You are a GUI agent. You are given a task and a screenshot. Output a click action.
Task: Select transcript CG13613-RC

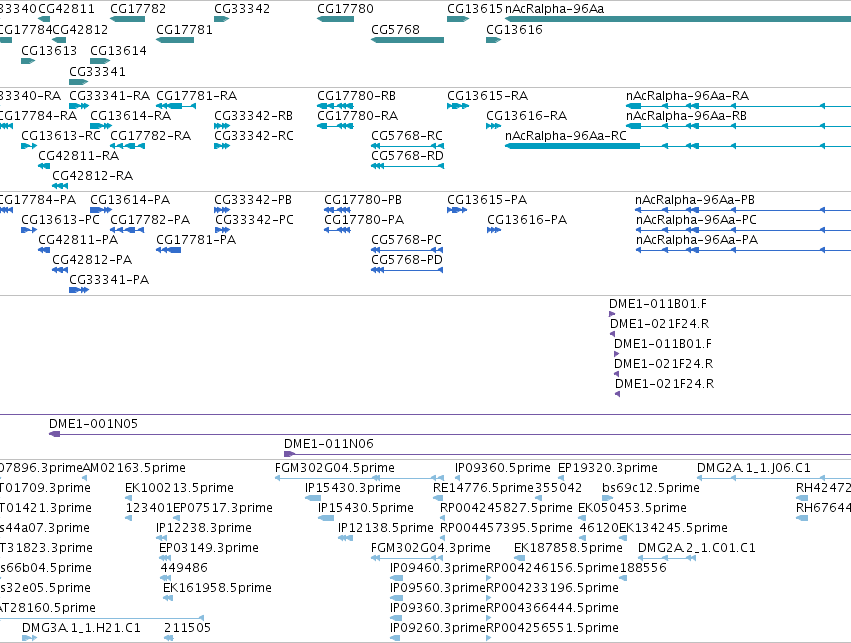pyautogui.click(x=61, y=136)
